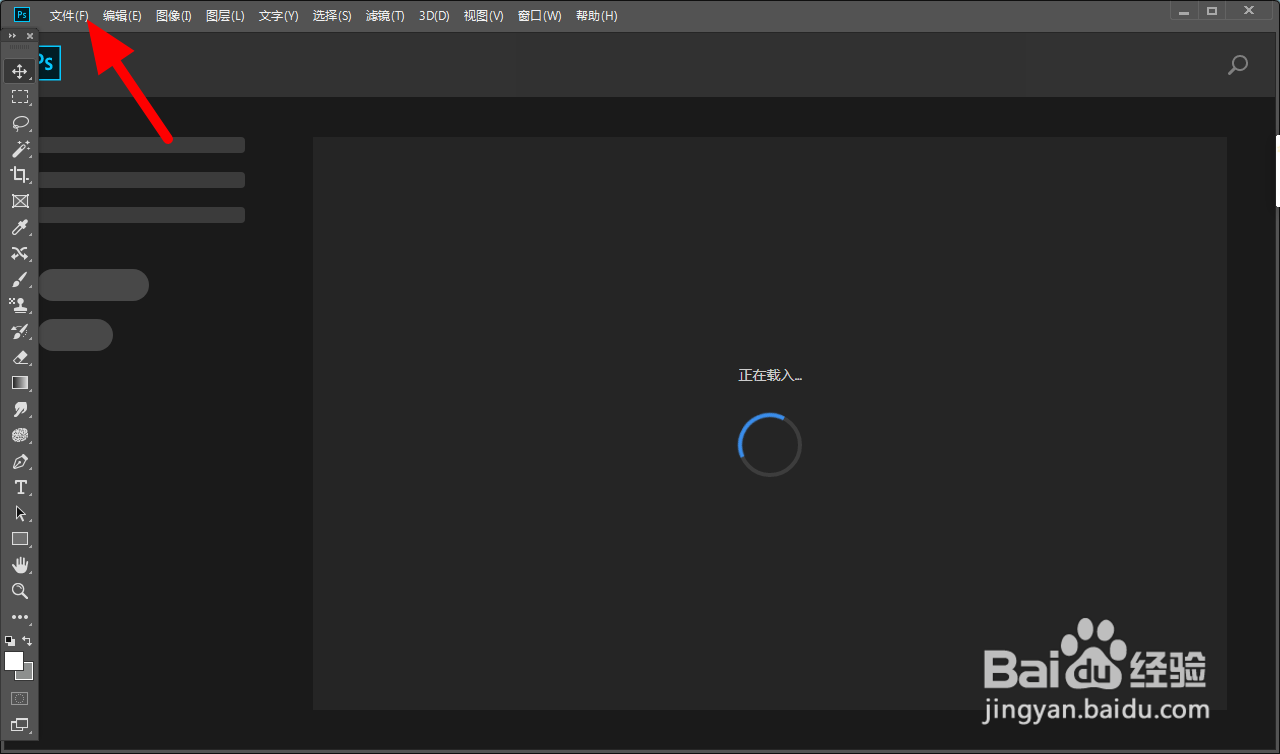The image size is (1280, 754).
Task: Select the Rectangle shape tool
Action: [19, 539]
